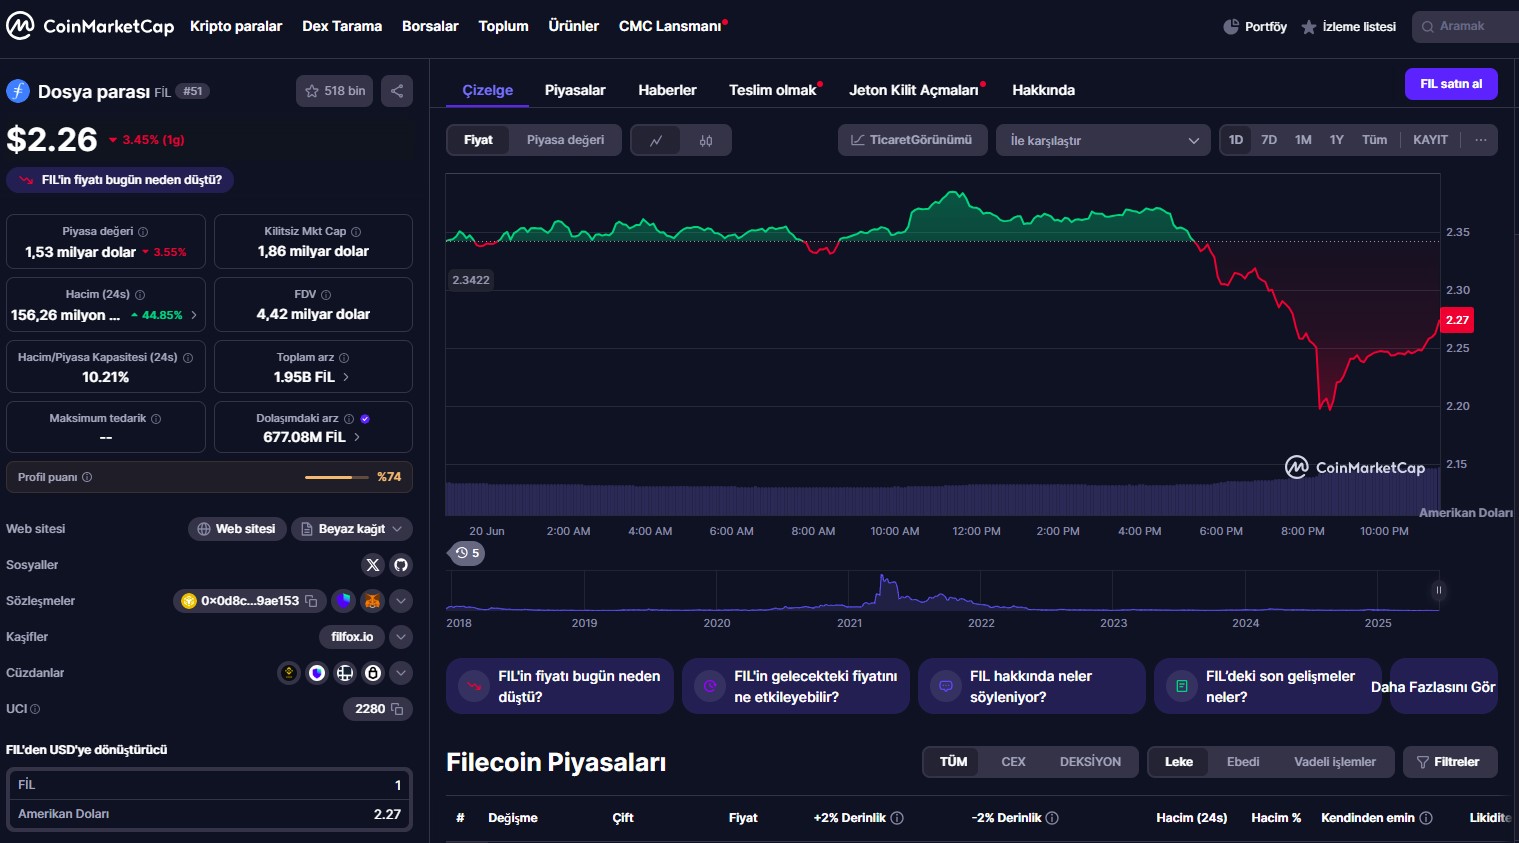The height and width of the screenshot is (843, 1519).
Task: Switch to the Haberler tab
Action: (x=667, y=90)
